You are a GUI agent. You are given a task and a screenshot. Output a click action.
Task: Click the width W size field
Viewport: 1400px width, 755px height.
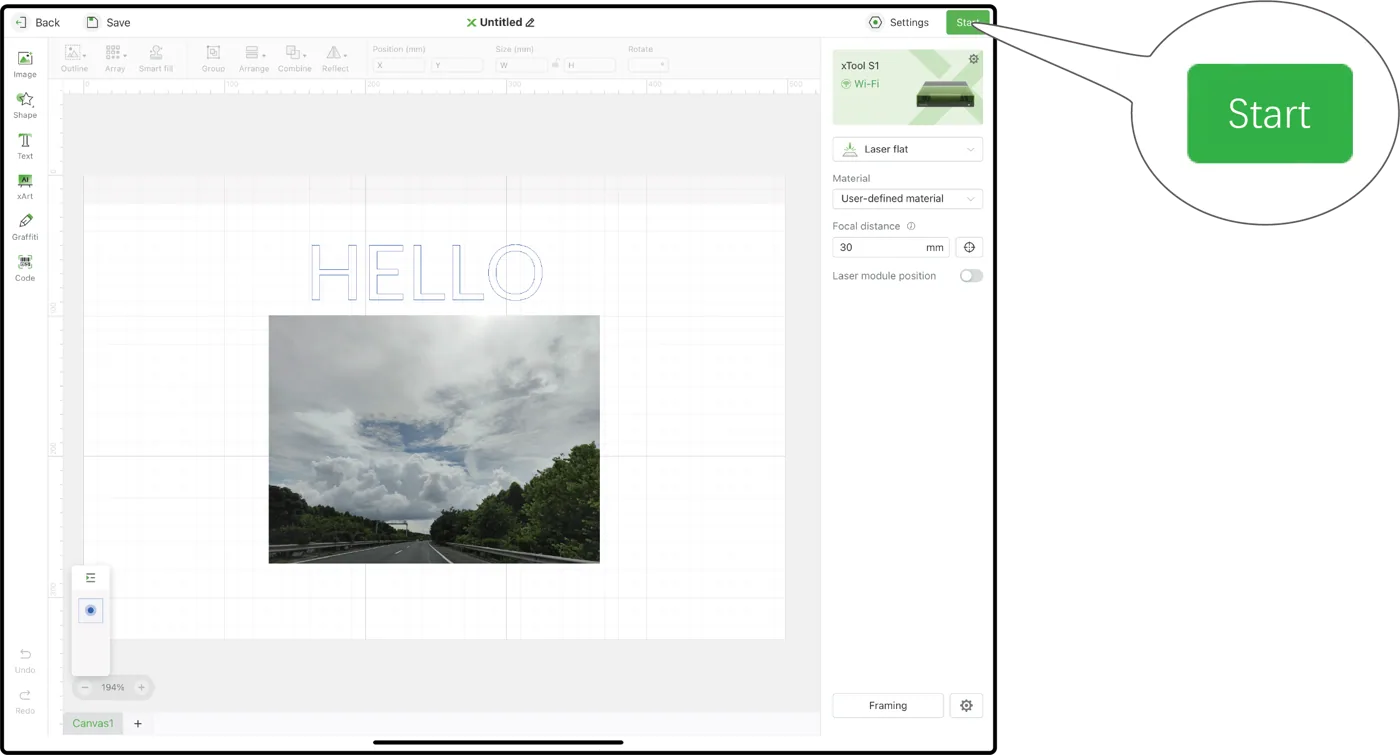[x=523, y=65]
